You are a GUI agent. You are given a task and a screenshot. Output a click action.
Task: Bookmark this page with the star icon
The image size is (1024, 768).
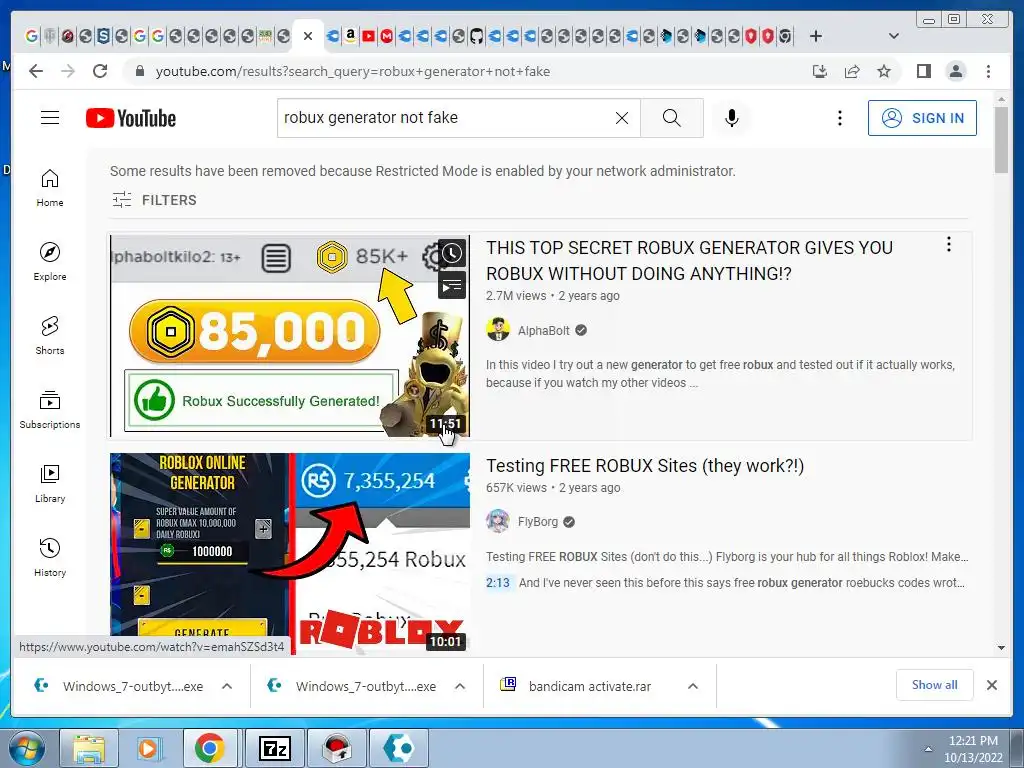tap(884, 71)
